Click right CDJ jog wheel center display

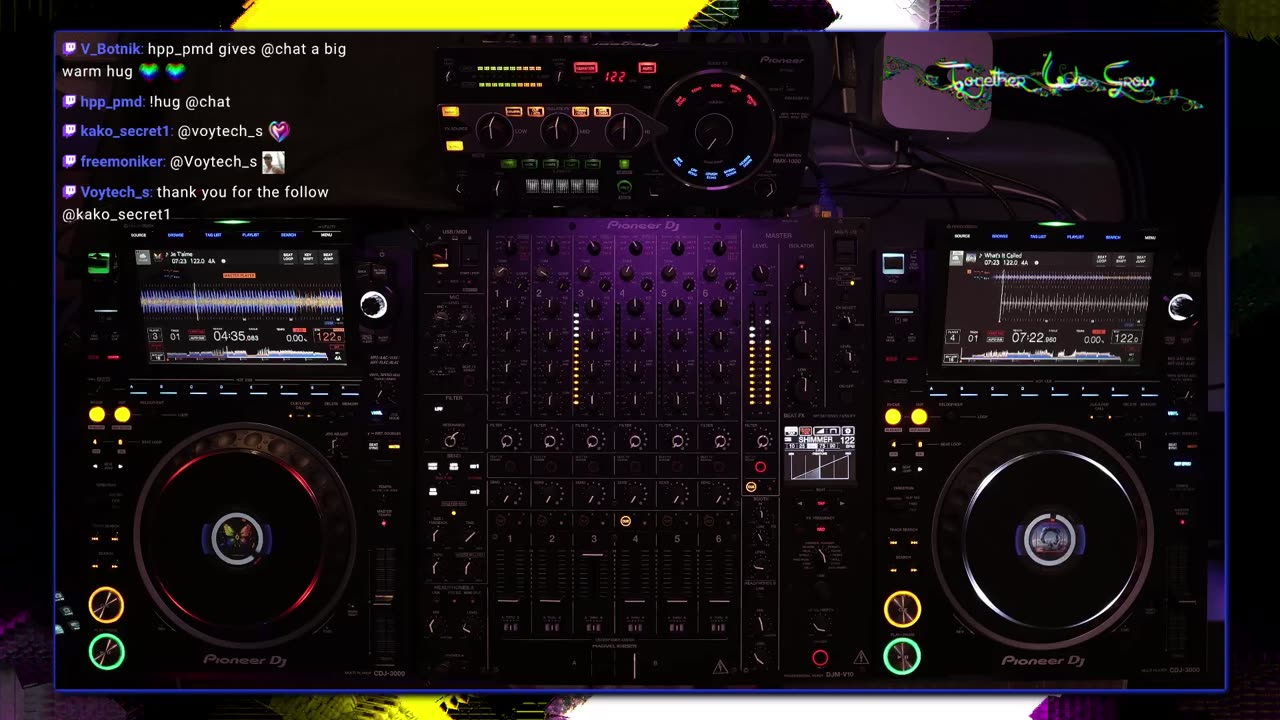tap(1050, 540)
